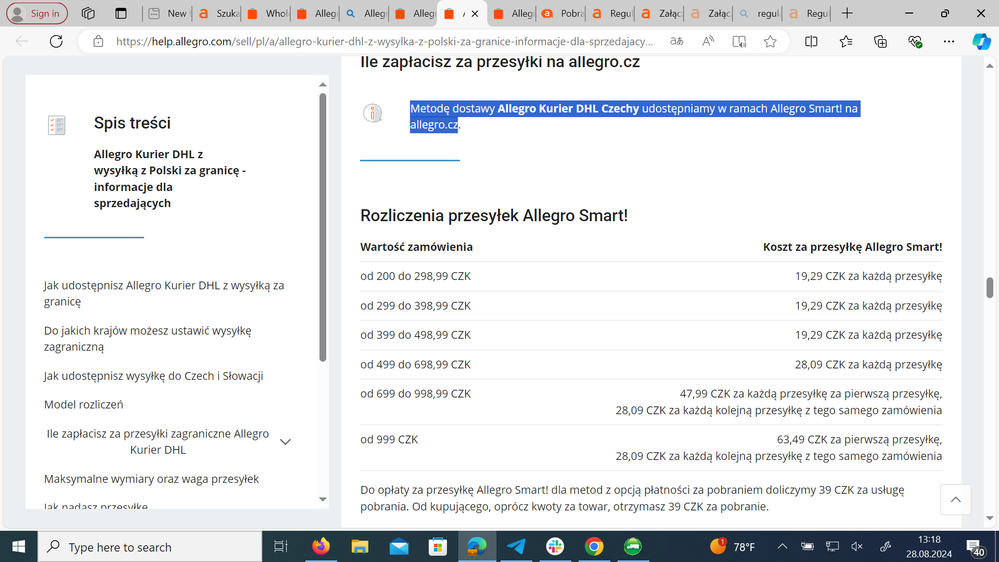Screen dimensions: 999x562
Task: Switch to the last 'Regu' tab
Action: tap(808, 13)
